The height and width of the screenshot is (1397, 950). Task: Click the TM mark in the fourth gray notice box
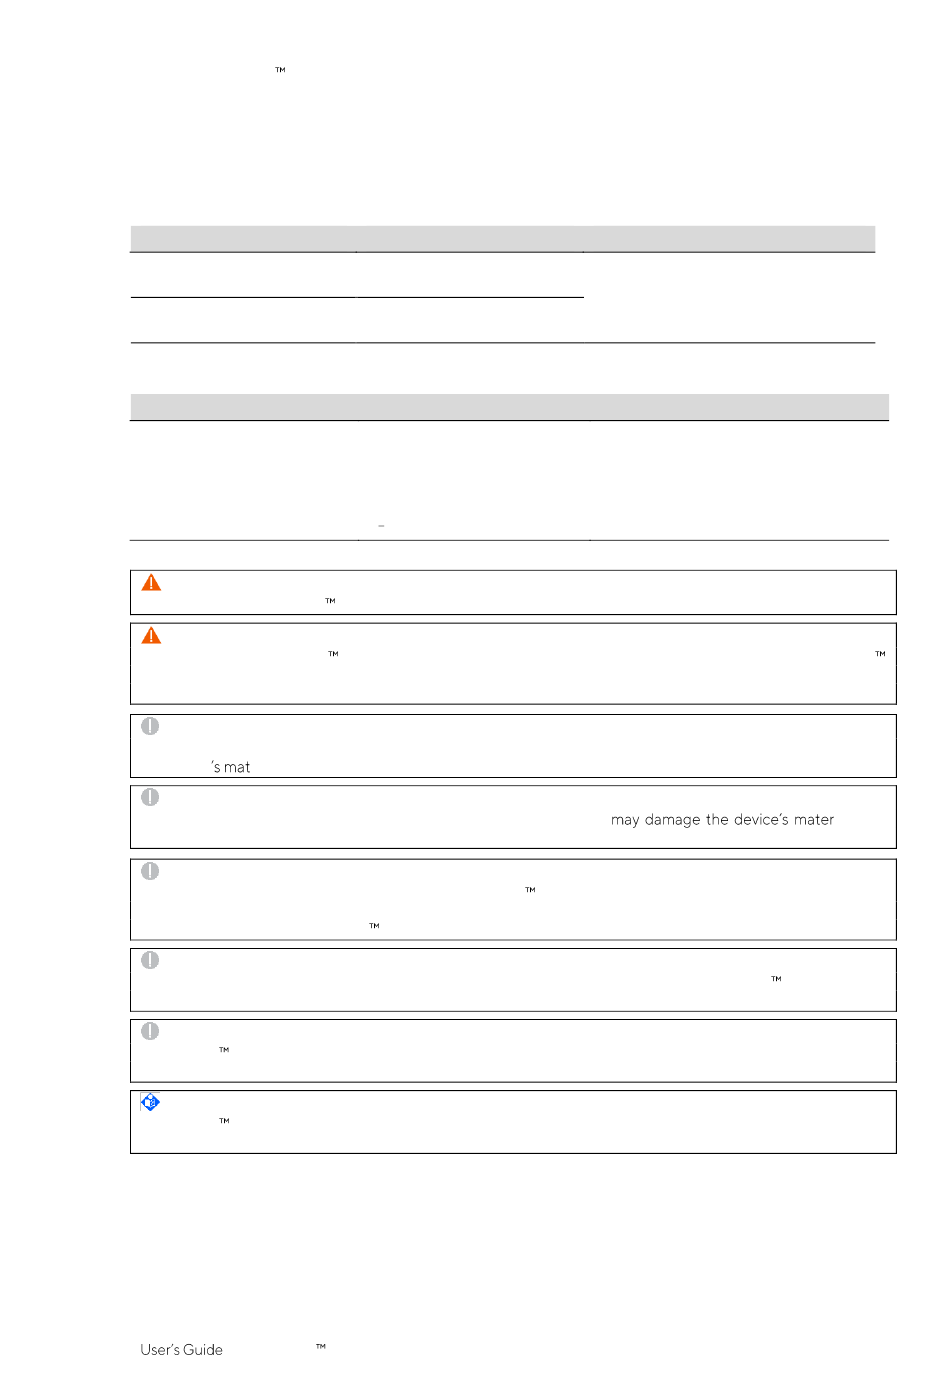point(776,979)
